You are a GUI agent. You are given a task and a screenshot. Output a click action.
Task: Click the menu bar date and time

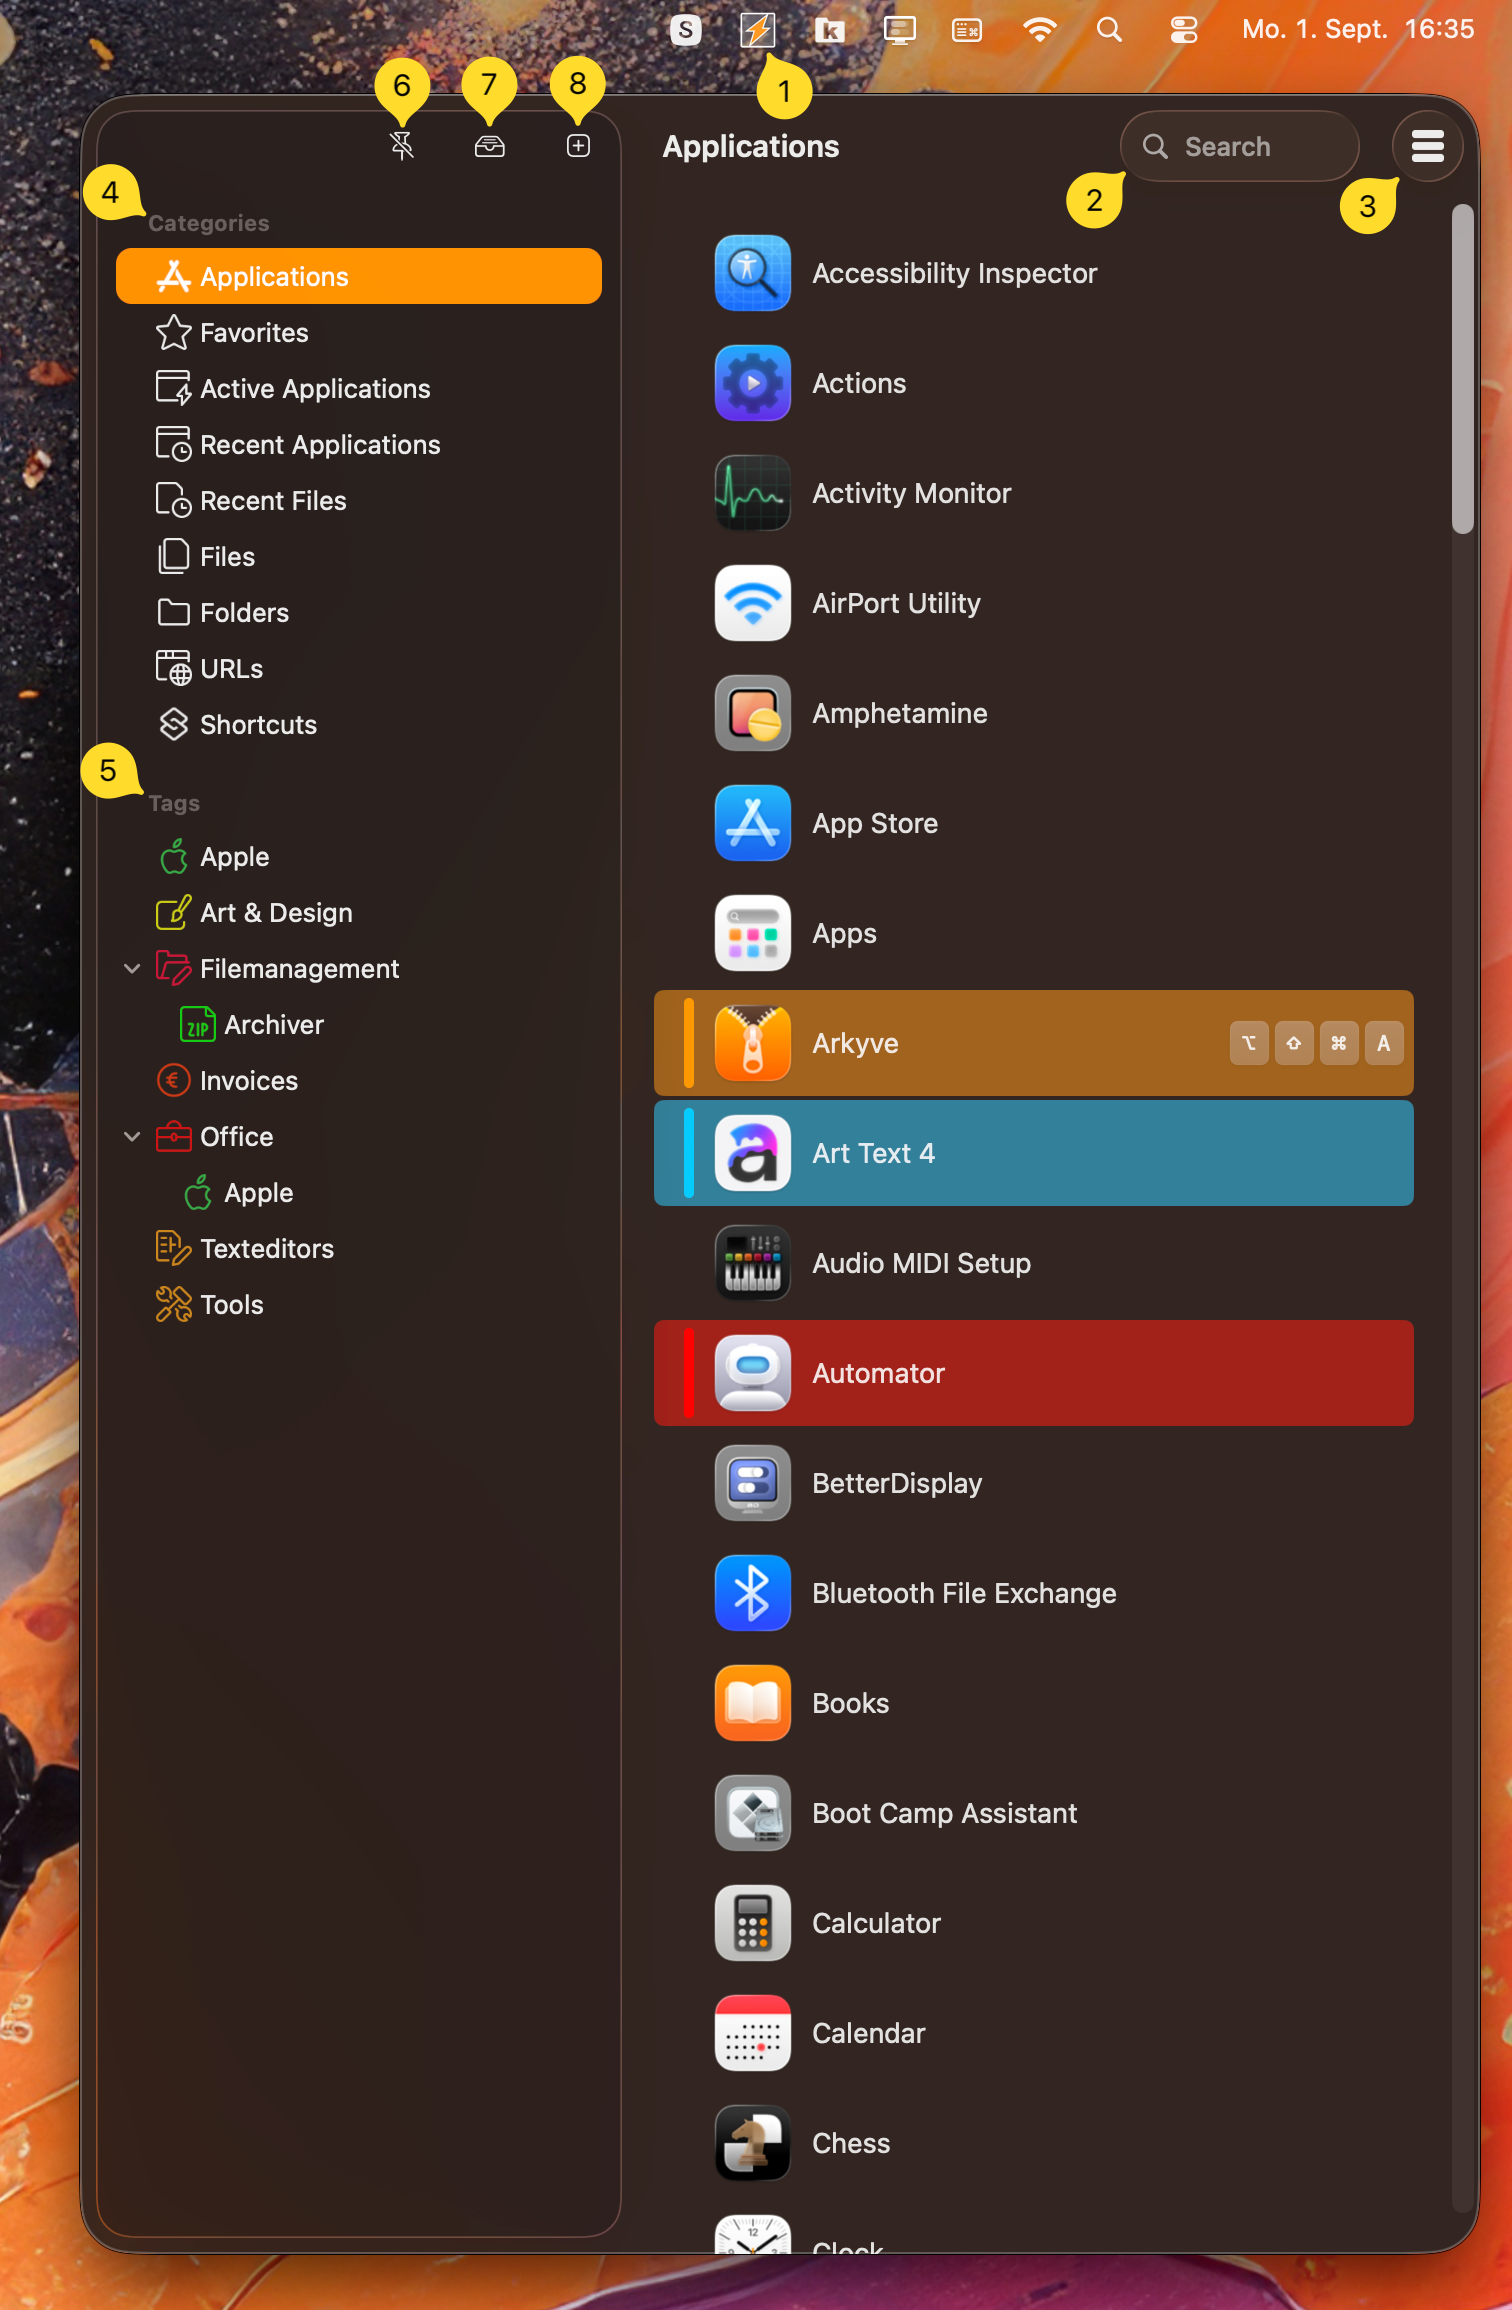[1358, 29]
